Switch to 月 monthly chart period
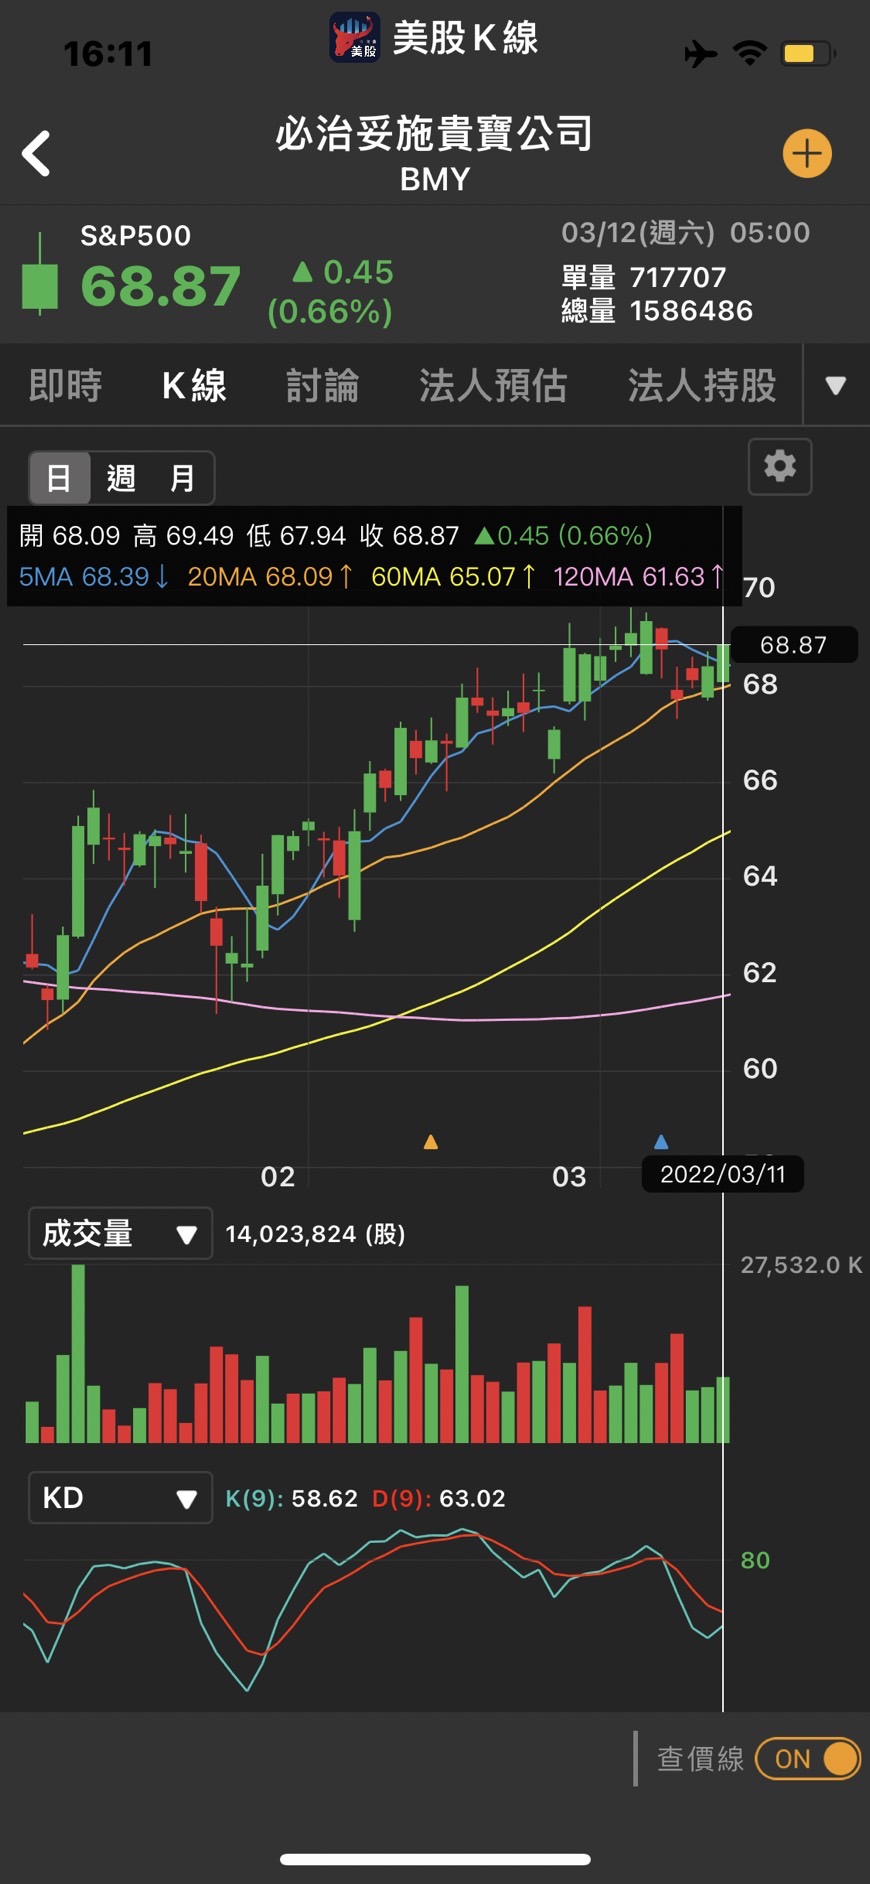 [182, 478]
